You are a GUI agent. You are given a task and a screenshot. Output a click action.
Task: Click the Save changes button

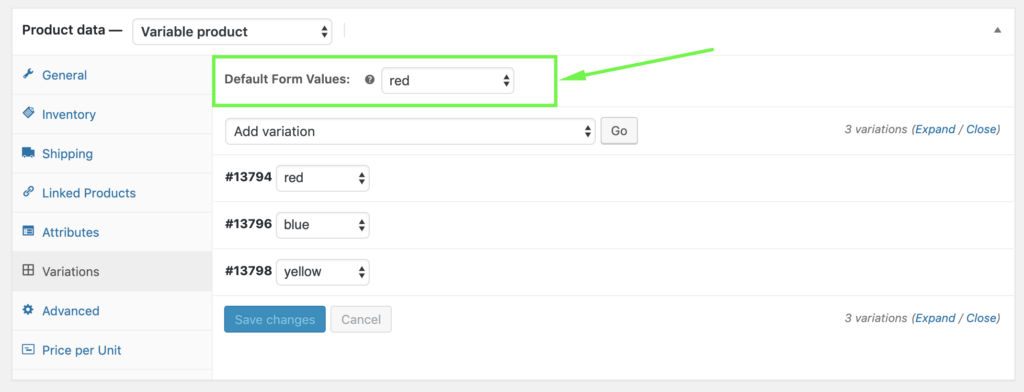click(275, 319)
